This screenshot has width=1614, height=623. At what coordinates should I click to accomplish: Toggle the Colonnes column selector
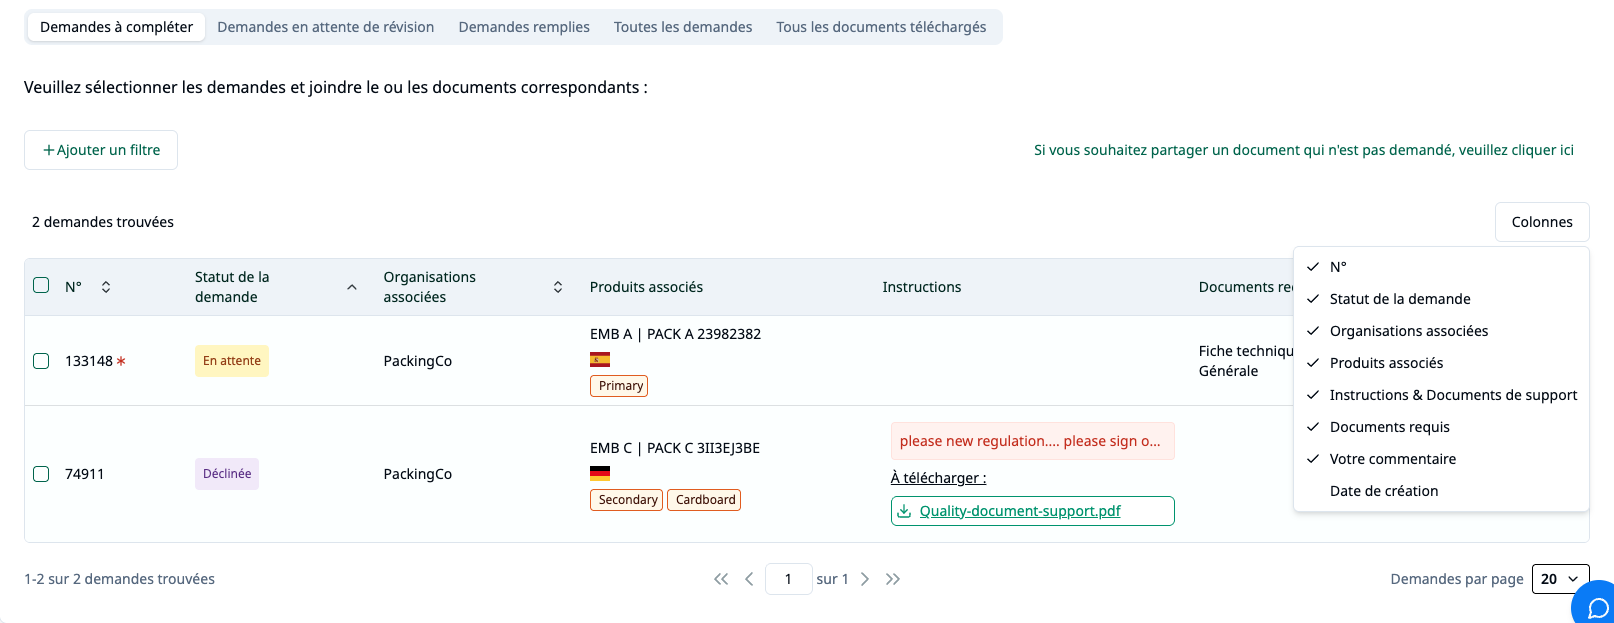pos(1542,222)
